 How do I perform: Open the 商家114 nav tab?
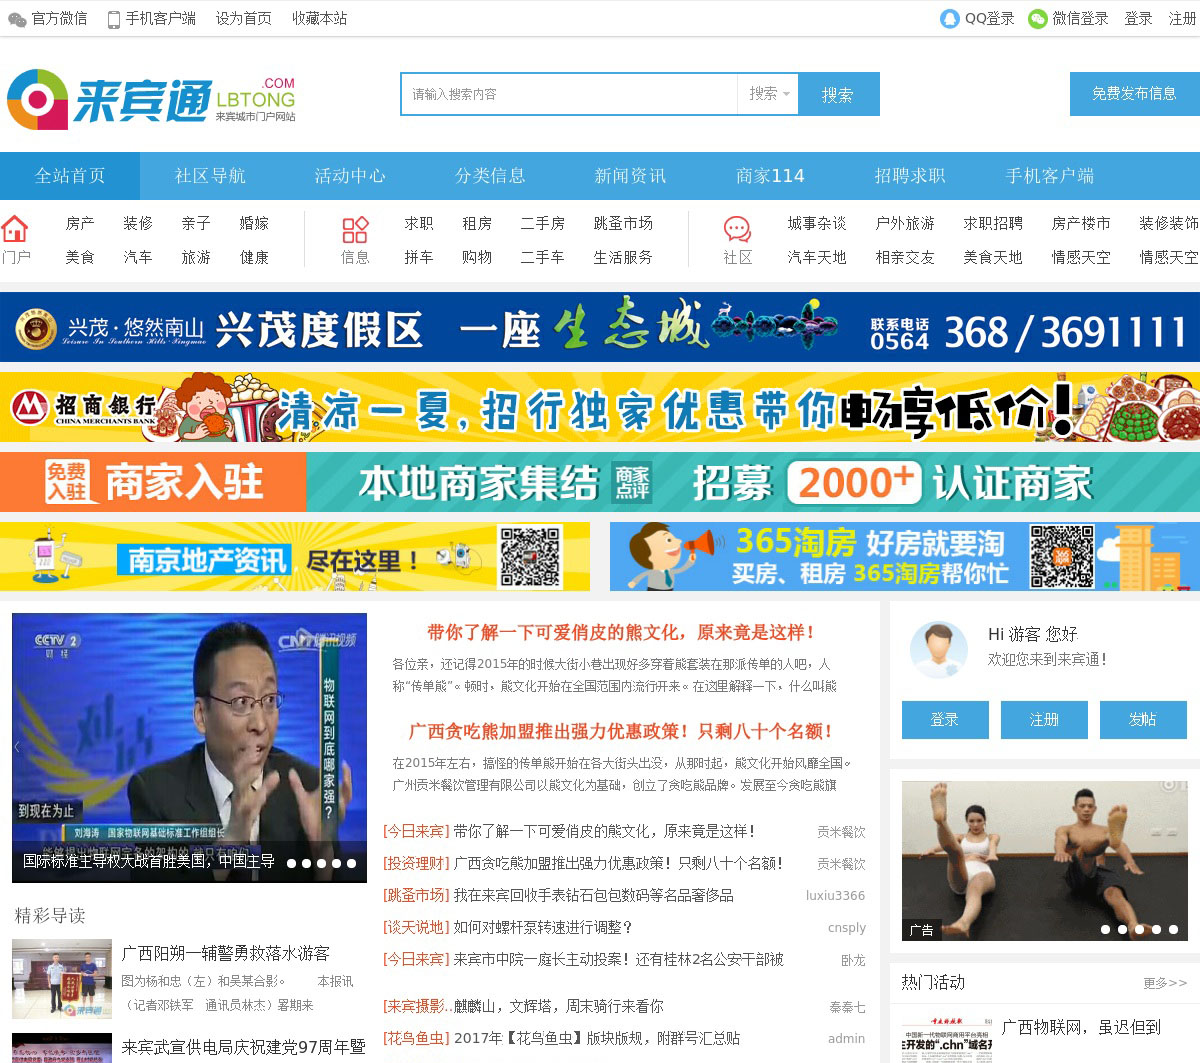[x=770, y=176]
